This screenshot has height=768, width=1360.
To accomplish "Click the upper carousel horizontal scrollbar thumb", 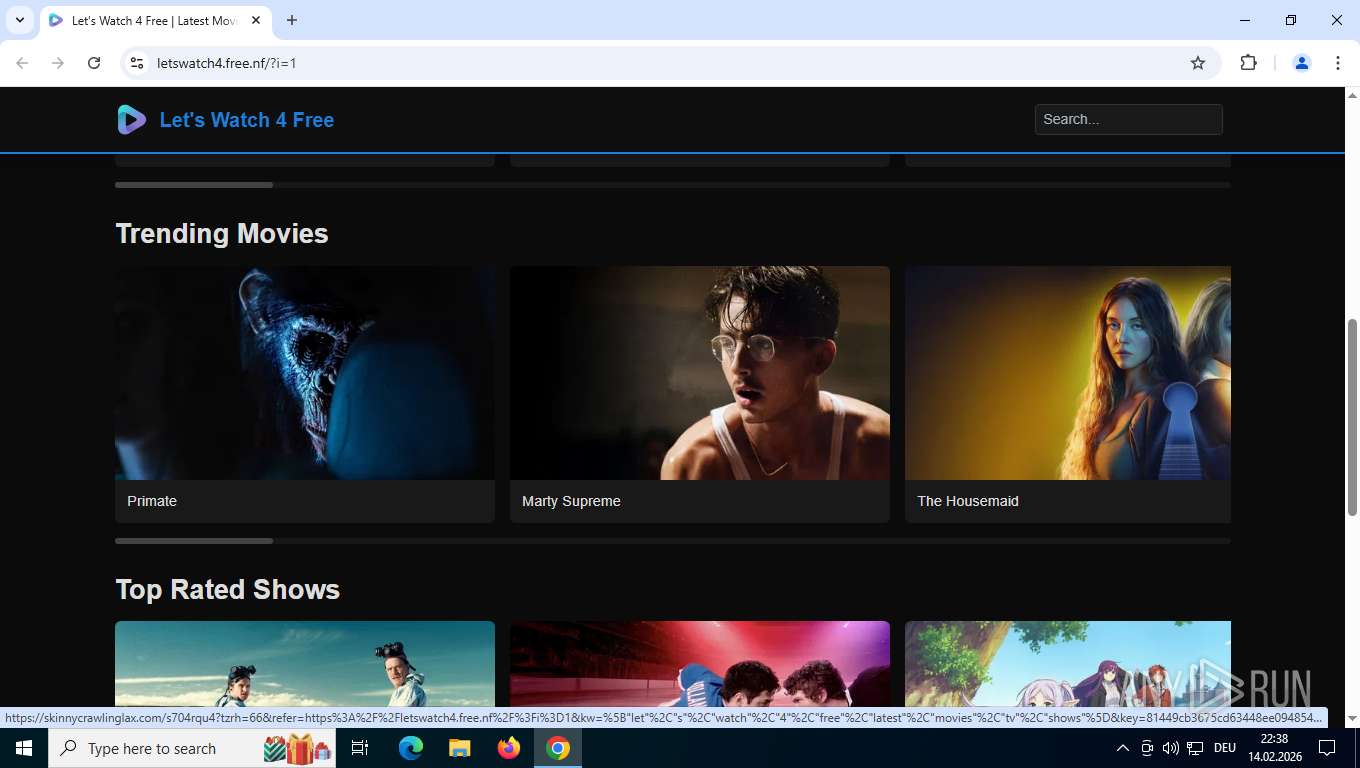I will (194, 185).
